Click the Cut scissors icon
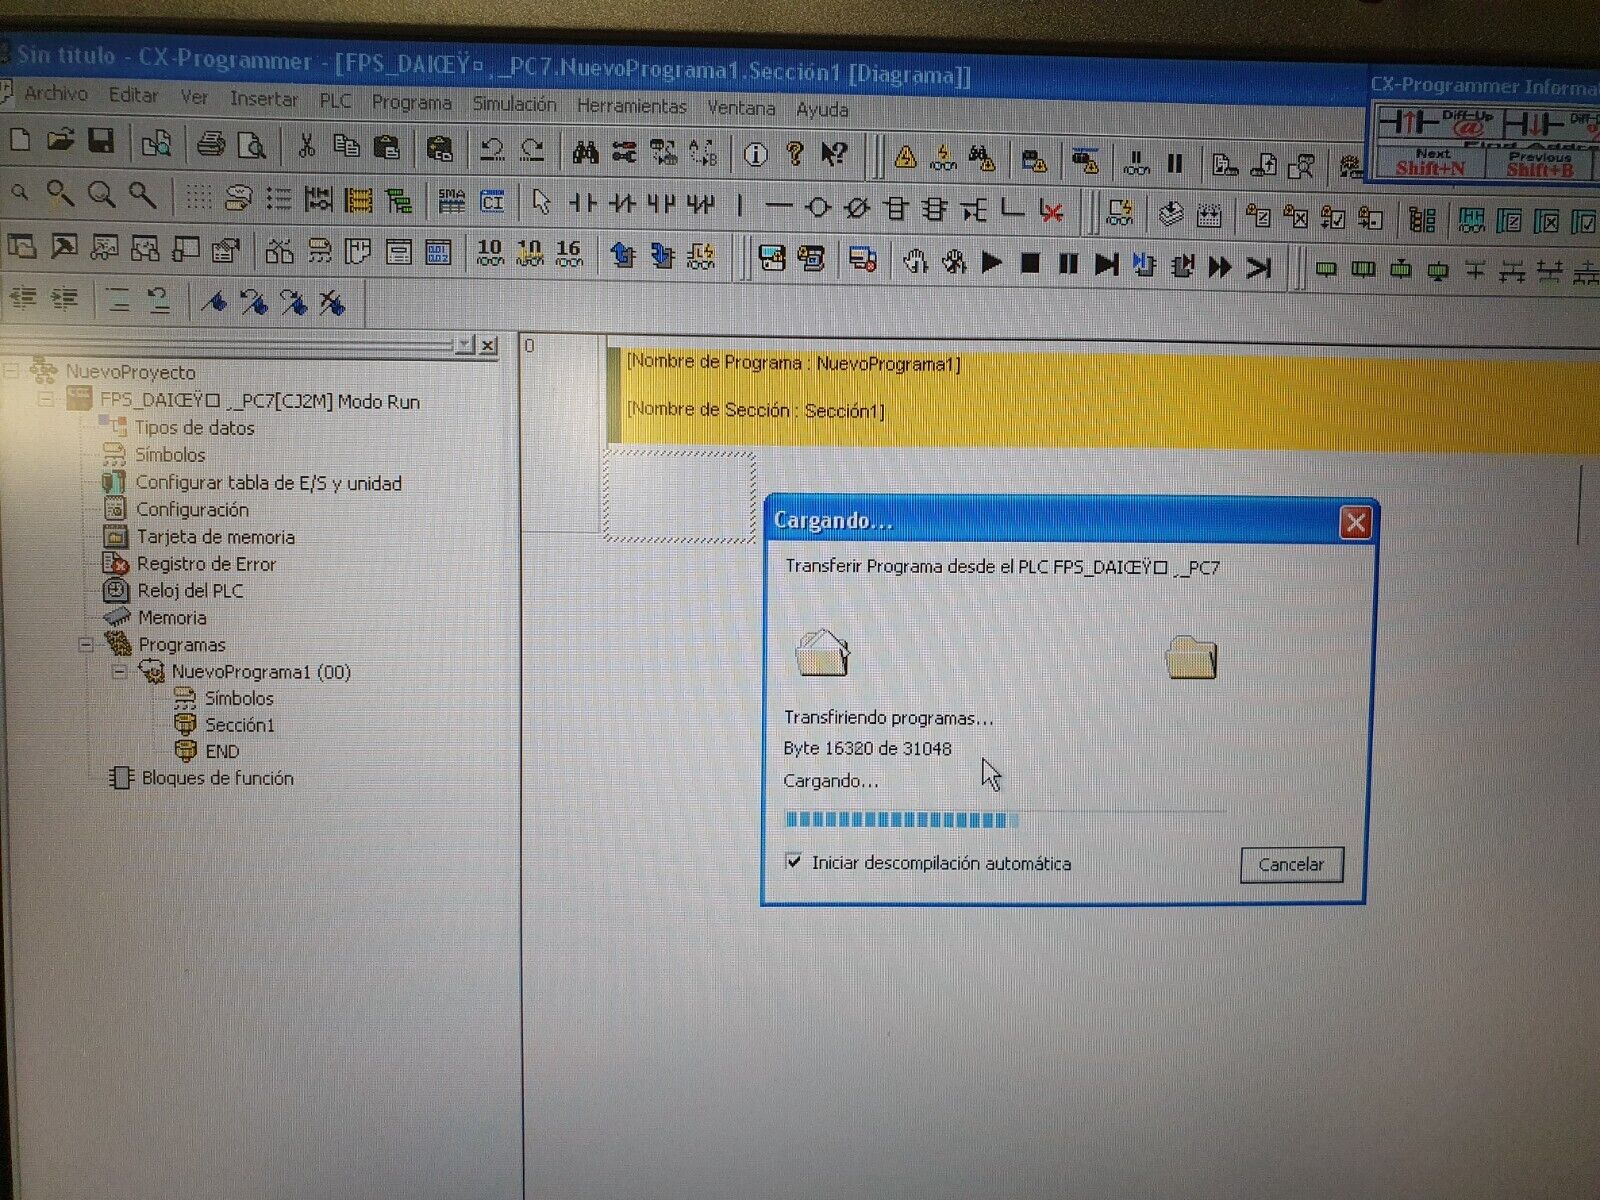Screen dimensions: 1600x1200 (x=306, y=146)
